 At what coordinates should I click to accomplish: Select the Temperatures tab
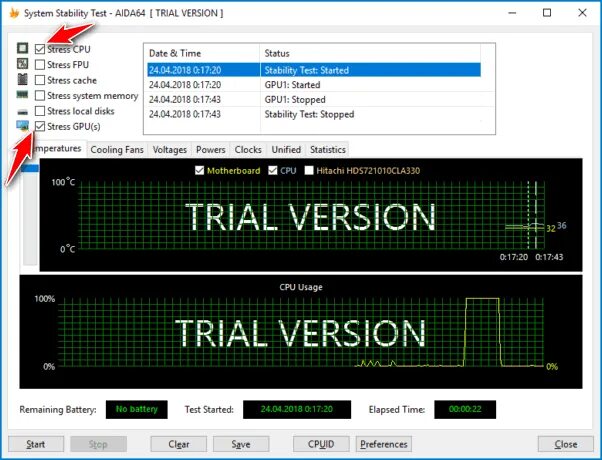point(58,148)
